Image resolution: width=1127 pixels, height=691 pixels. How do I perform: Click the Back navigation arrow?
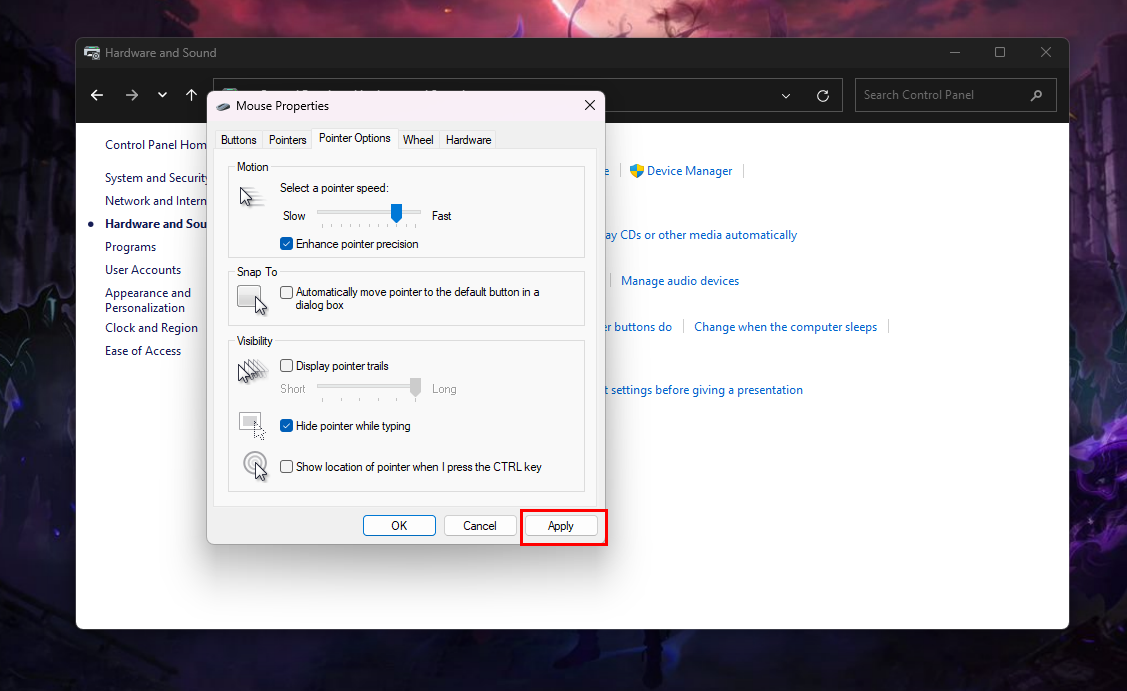coord(96,95)
